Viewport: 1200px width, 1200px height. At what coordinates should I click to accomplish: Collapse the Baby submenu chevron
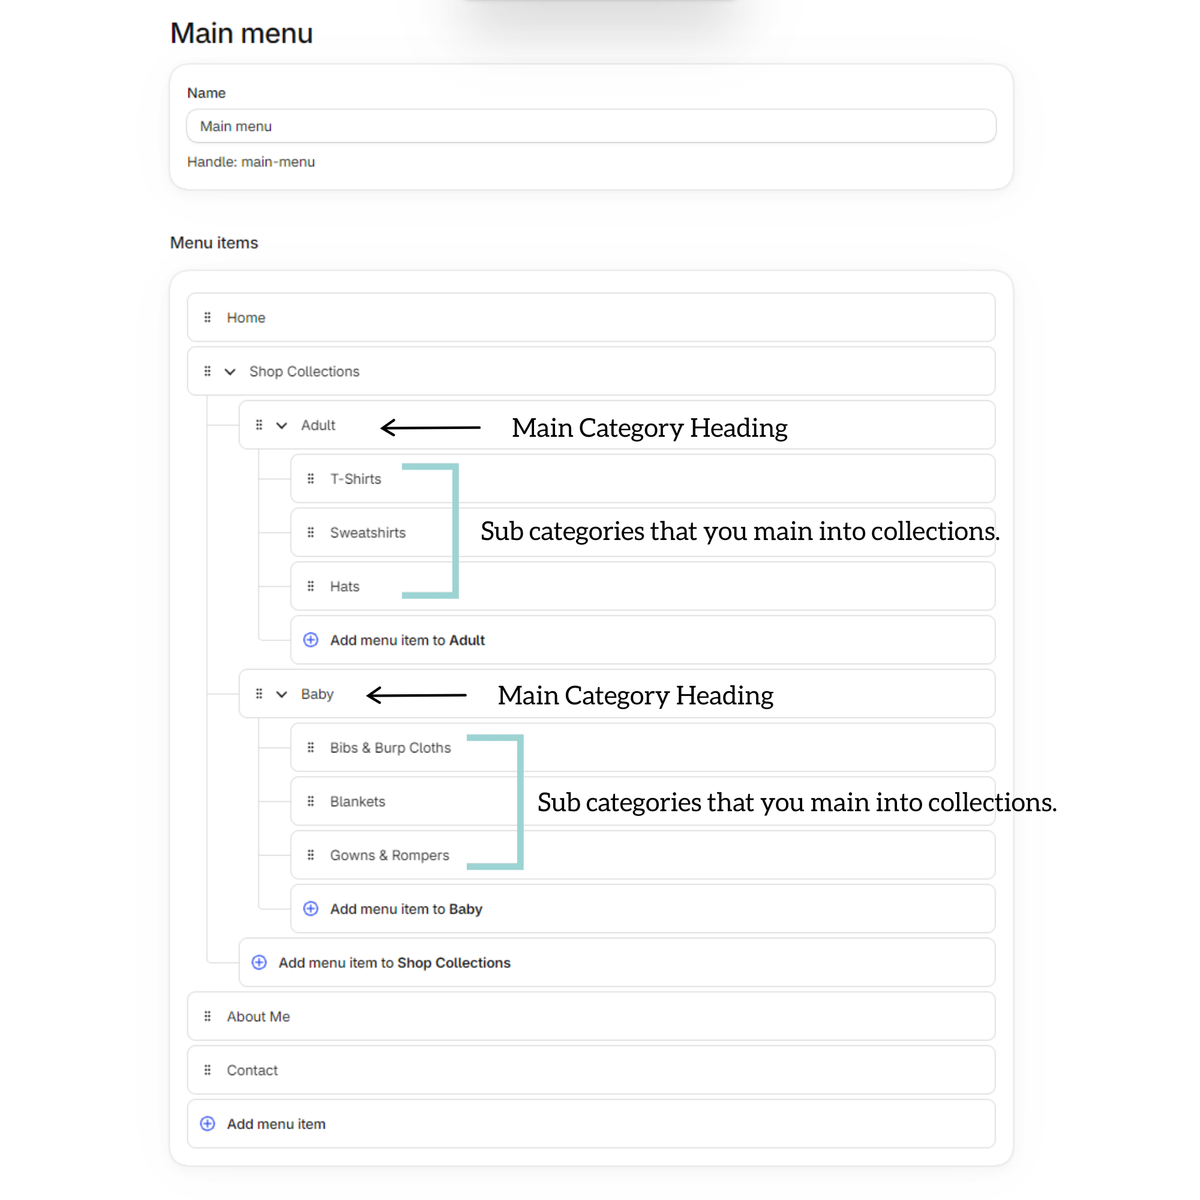click(x=282, y=694)
